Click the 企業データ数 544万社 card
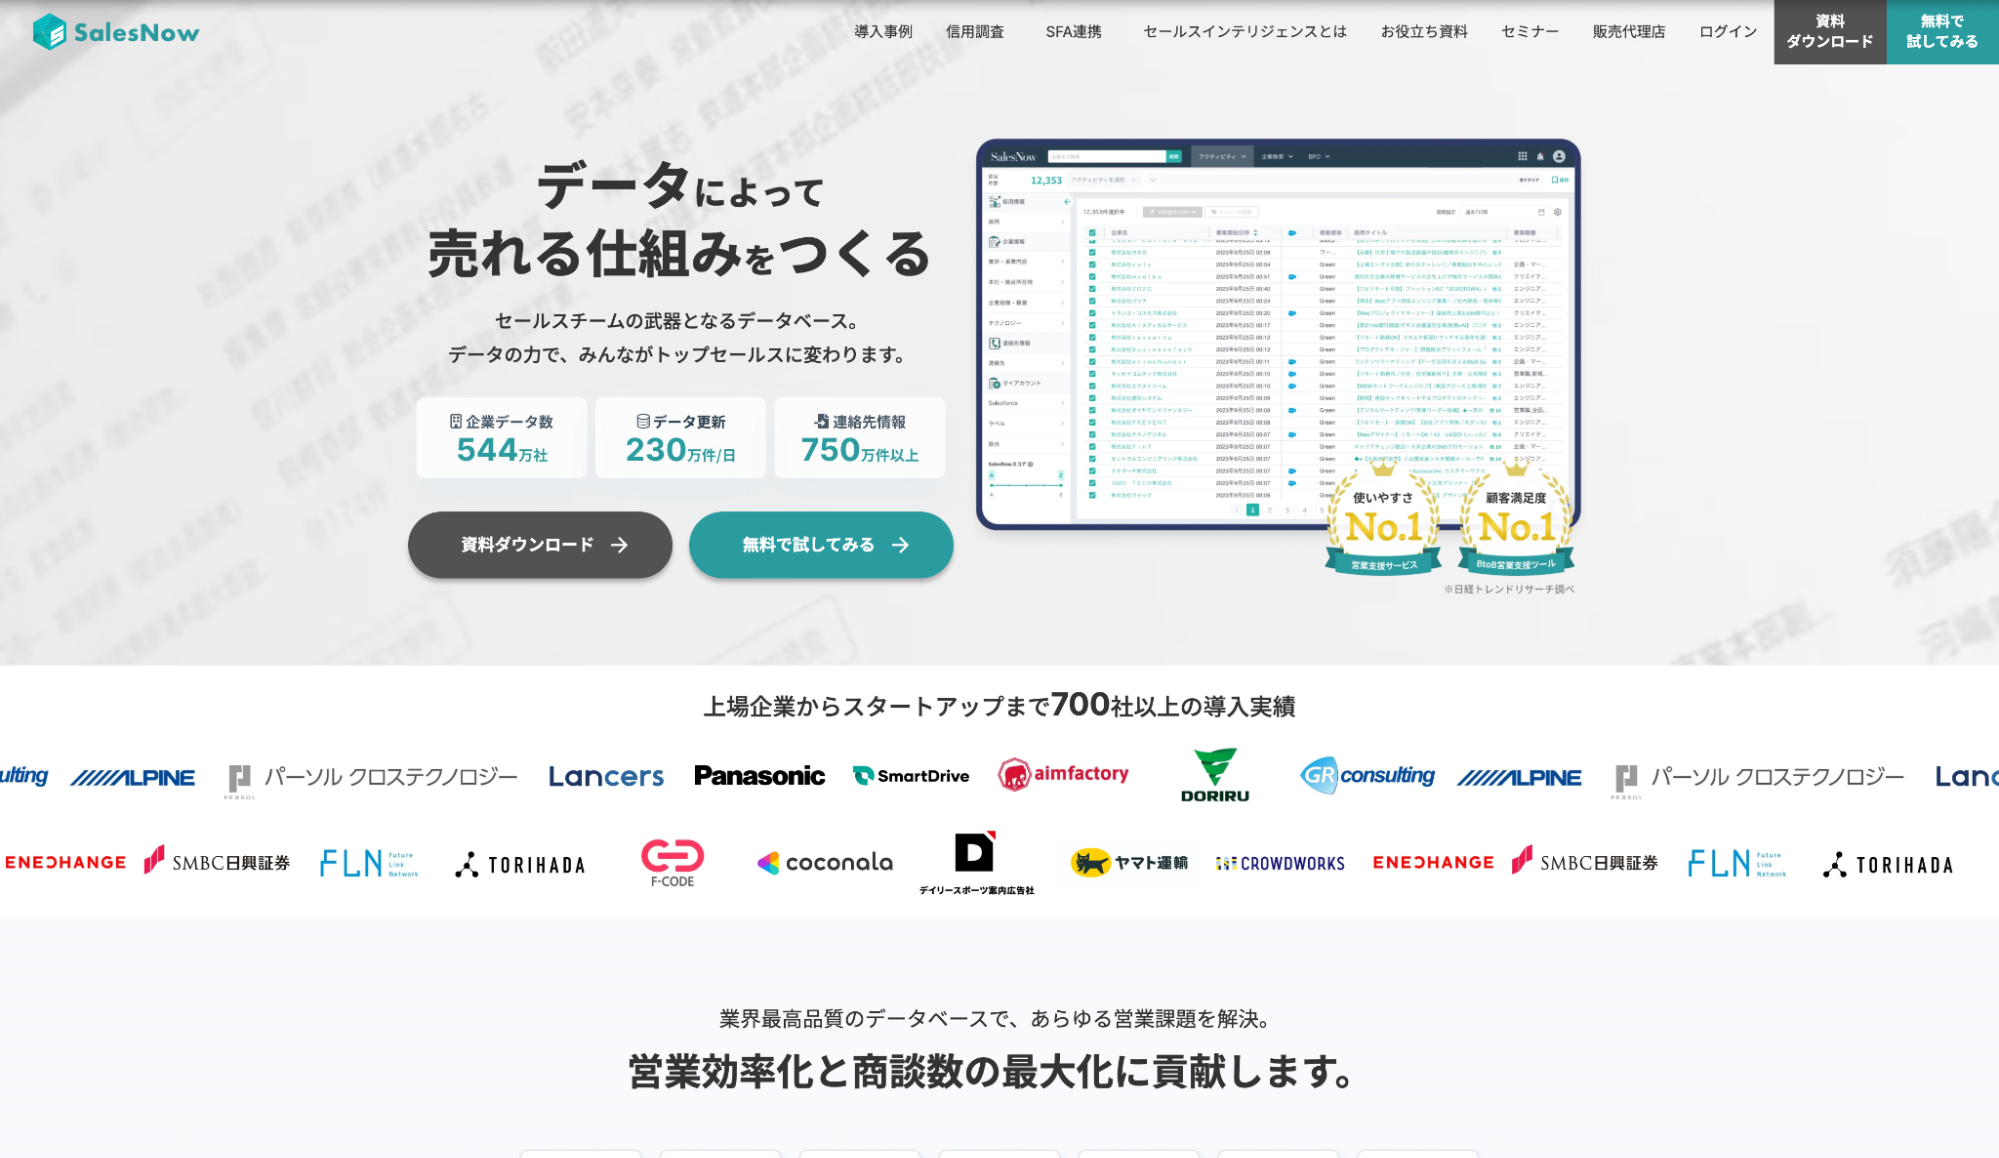This screenshot has height=1158, width=1999. pos(502,438)
